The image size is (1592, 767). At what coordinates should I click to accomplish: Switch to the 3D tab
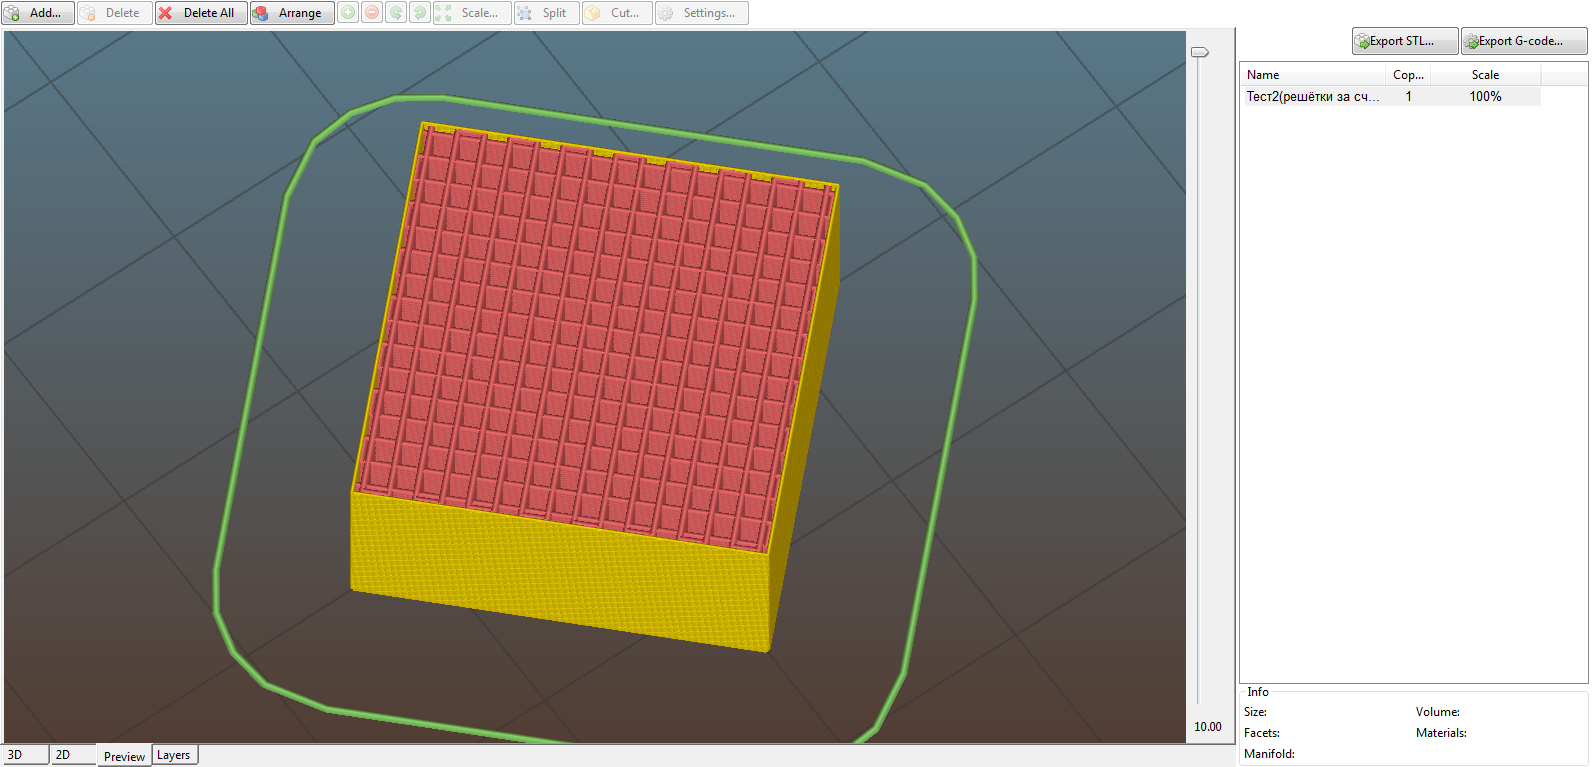[25, 755]
